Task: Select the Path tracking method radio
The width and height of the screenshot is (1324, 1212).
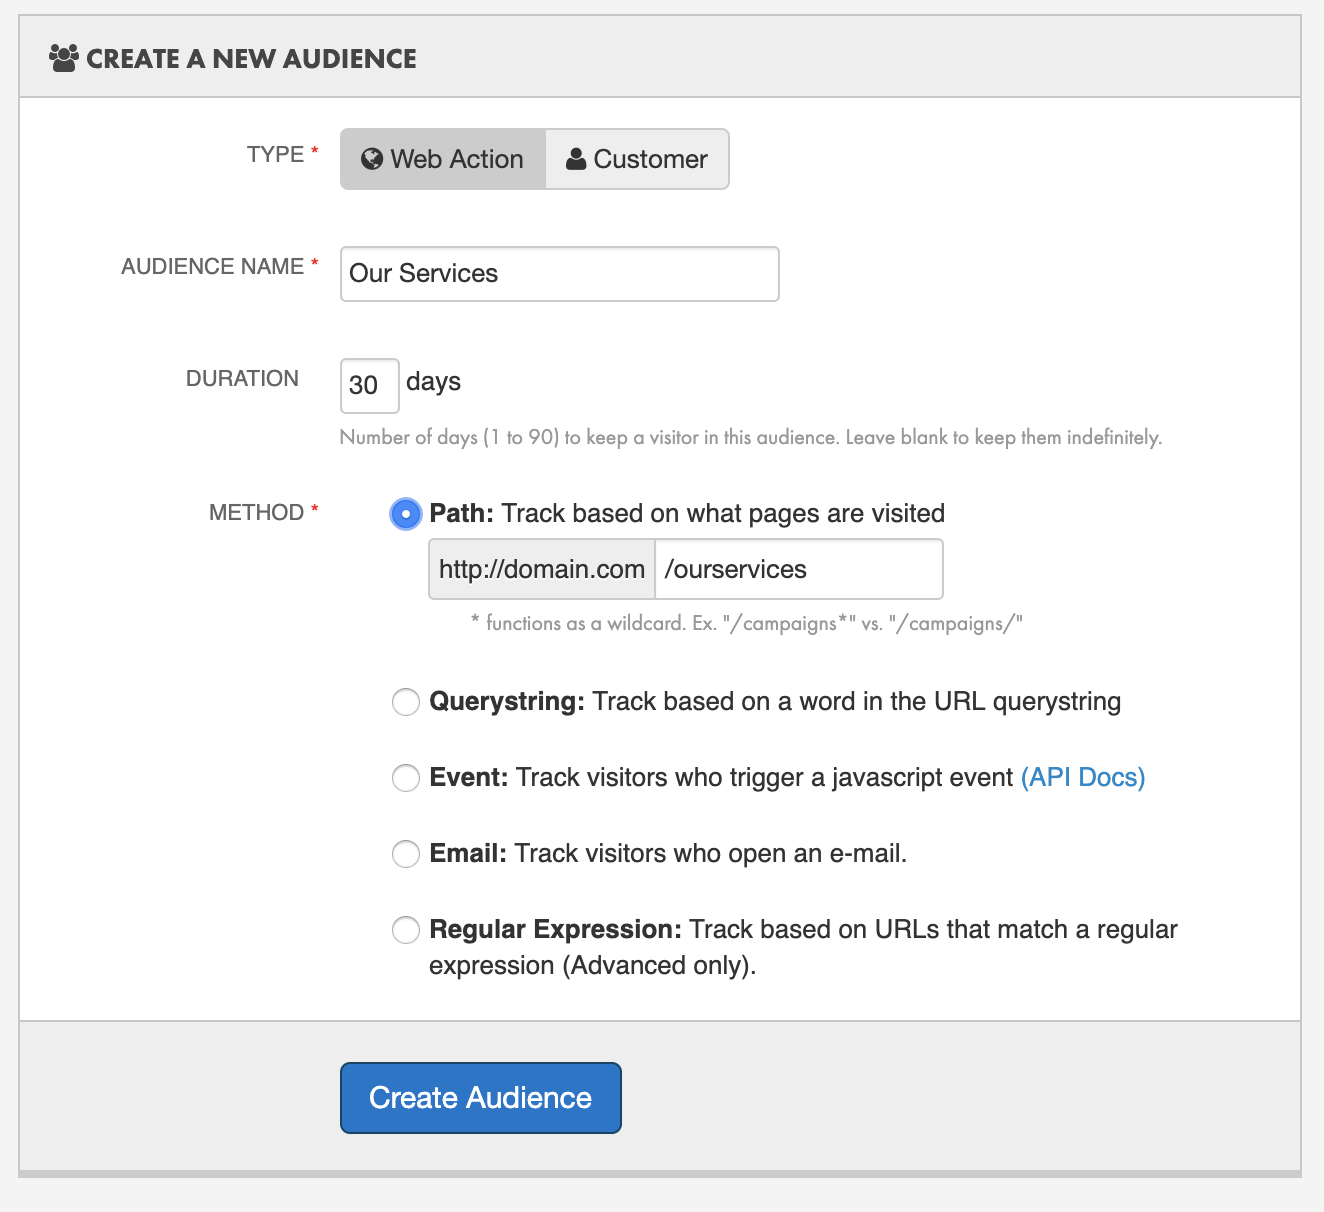Action: pyautogui.click(x=405, y=514)
